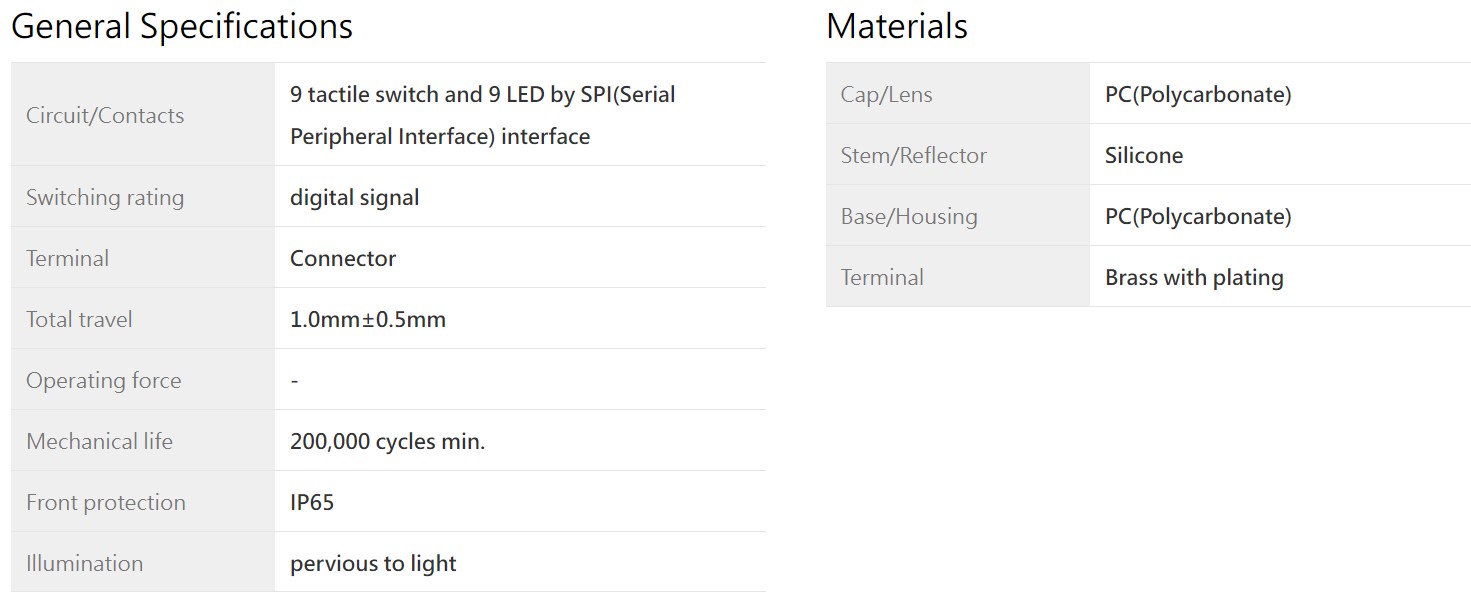Select the Switching rating label
Viewport: 1471px width, 592px height.
[105, 197]
